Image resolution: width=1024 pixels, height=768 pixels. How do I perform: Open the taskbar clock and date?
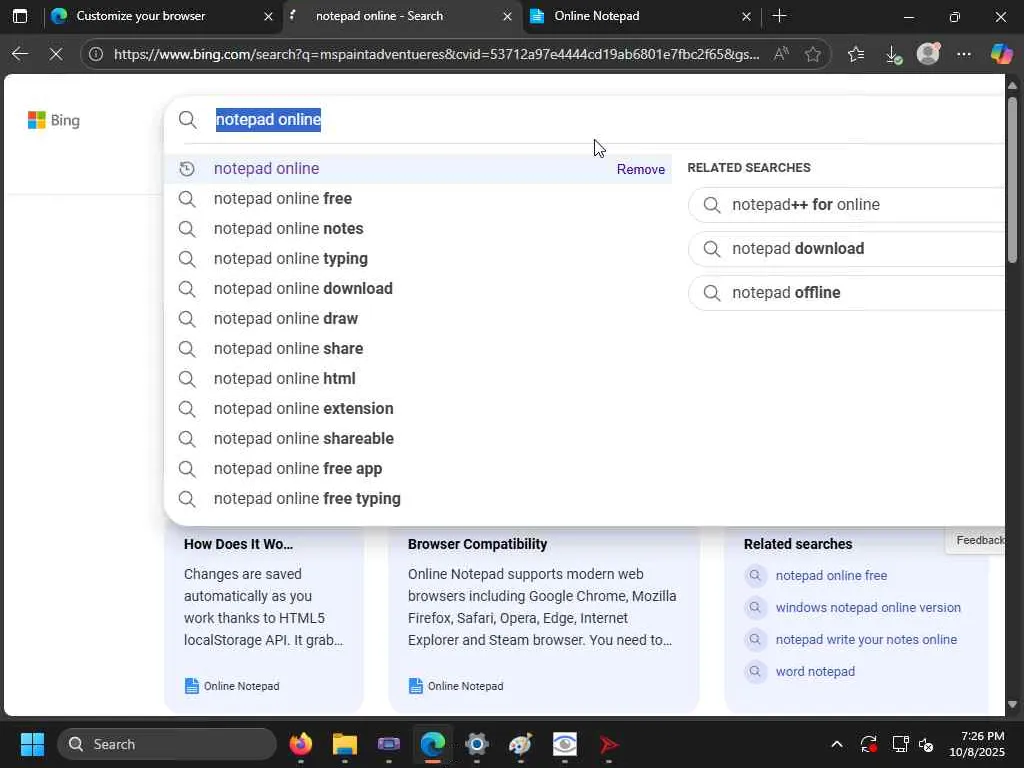click(x=977, y=744)
